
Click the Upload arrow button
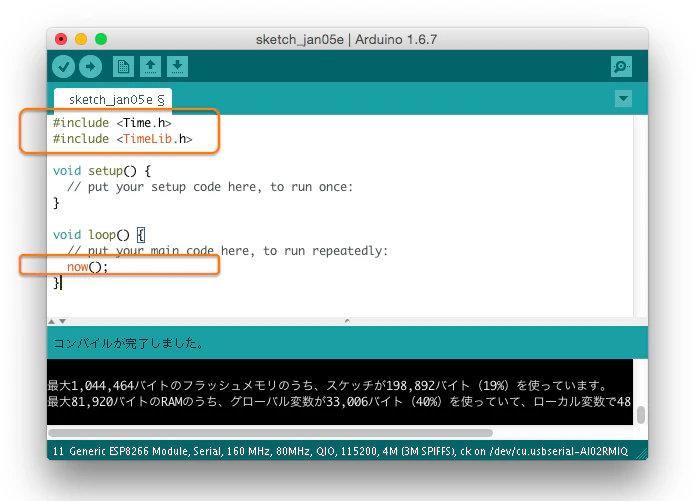coord(91,67)
